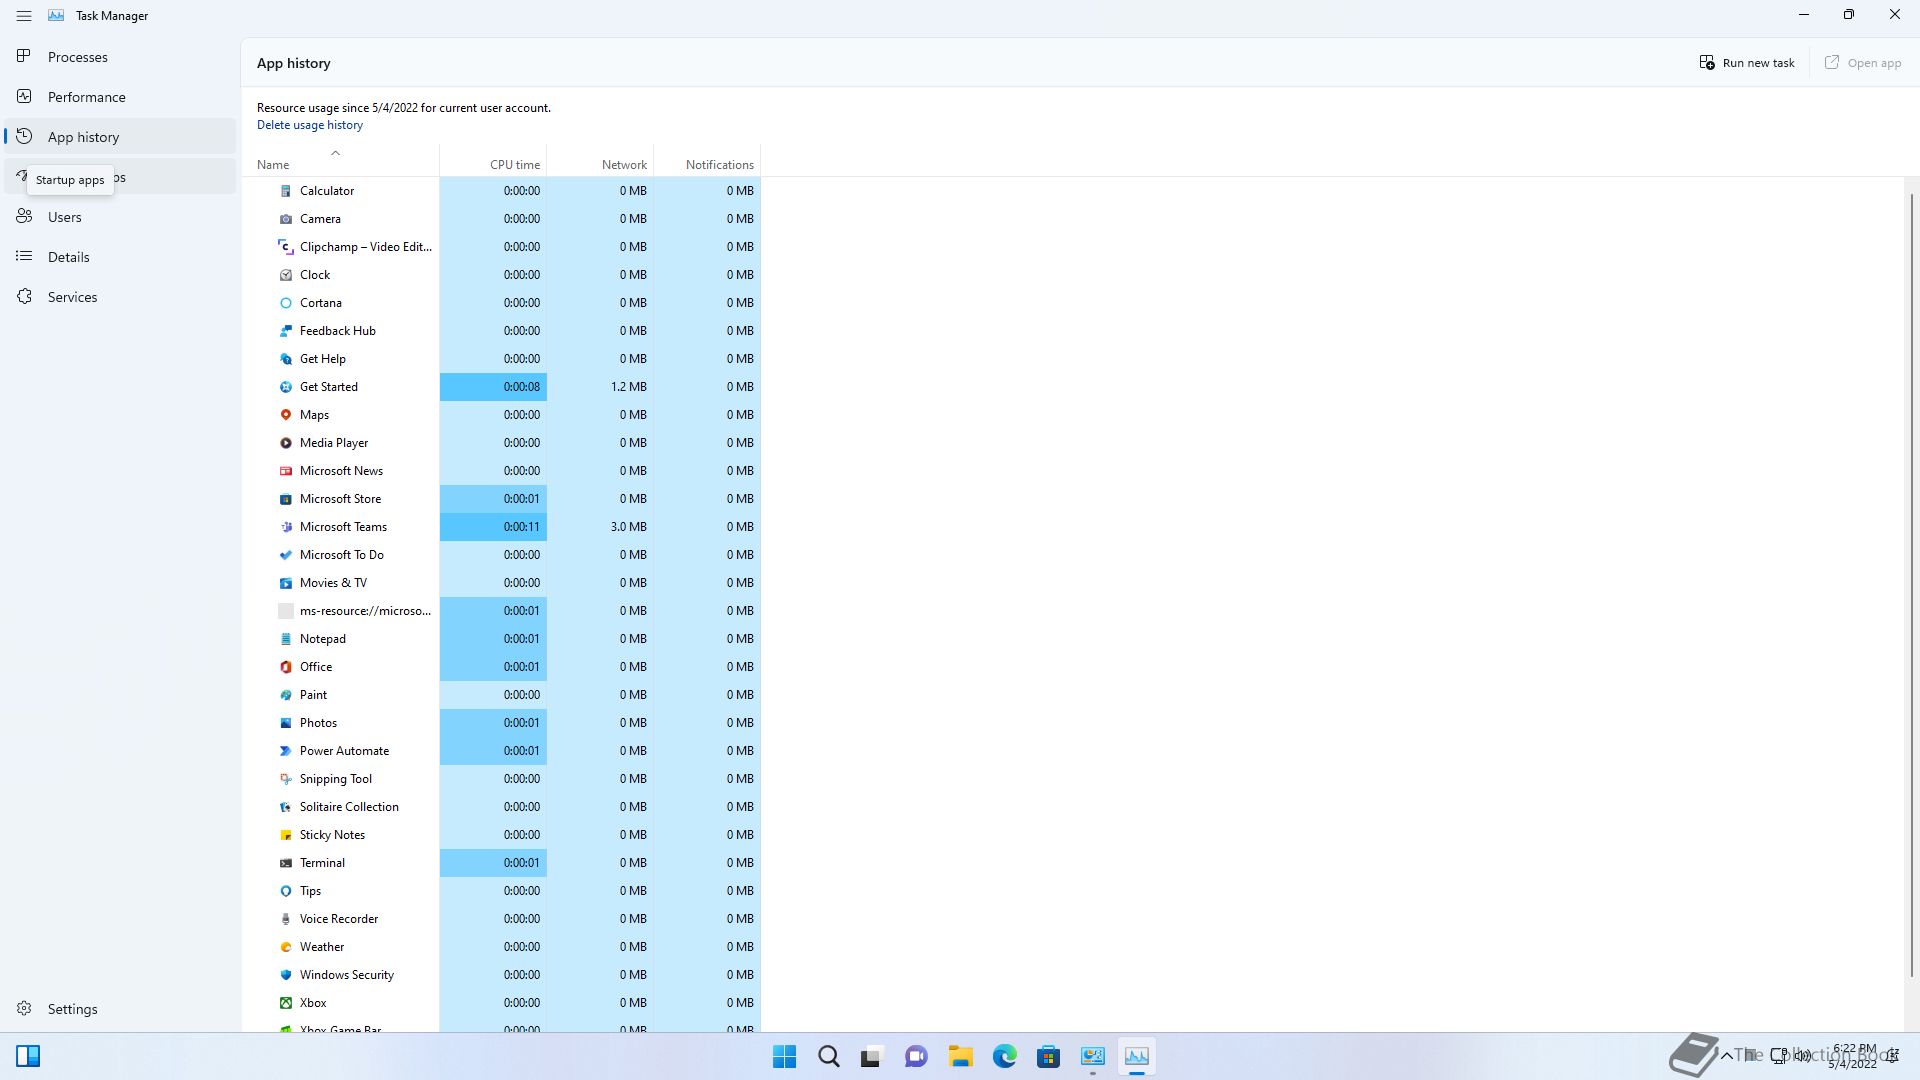The width and height of the screenshot is (1920, 1080).
Task: Click the Paint app icon
Action: 286,695
